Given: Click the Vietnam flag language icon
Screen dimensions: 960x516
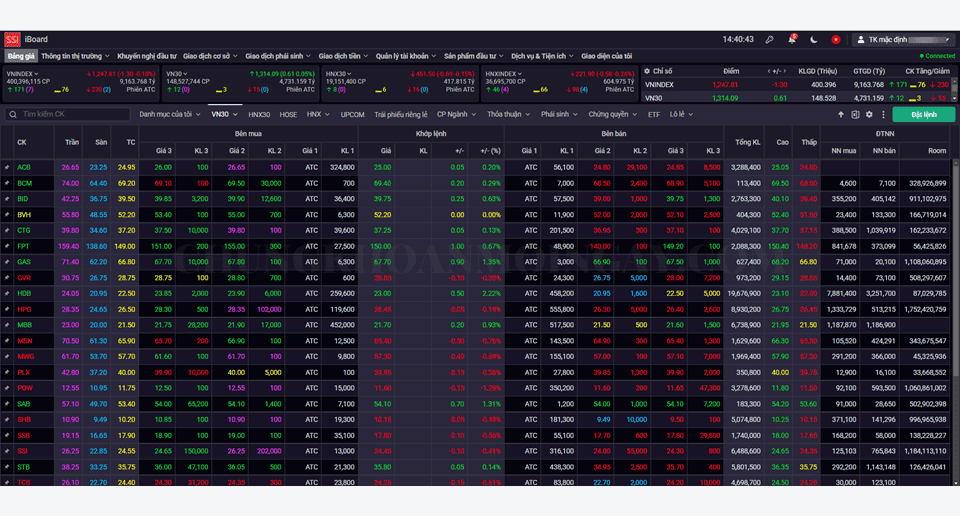Looking at the screenshot, I should [836, 39].
